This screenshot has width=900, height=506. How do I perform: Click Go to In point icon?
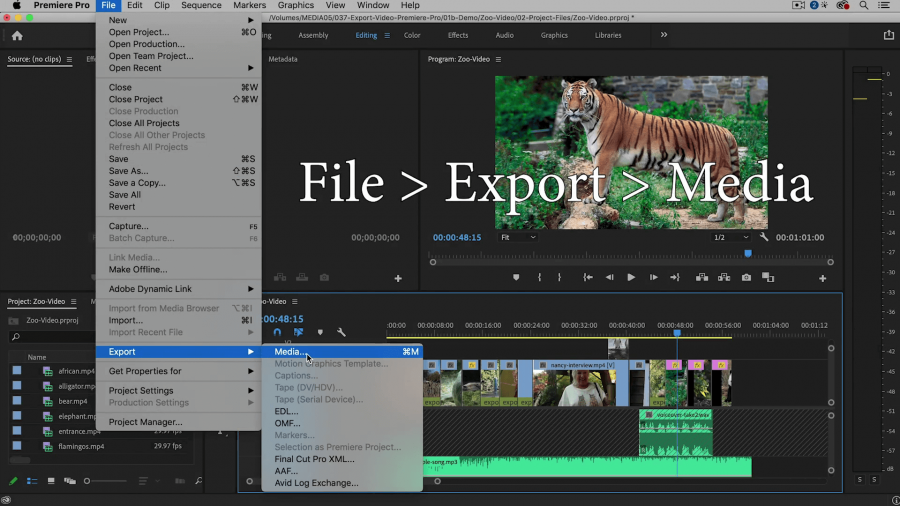click(x=588, y=278)
